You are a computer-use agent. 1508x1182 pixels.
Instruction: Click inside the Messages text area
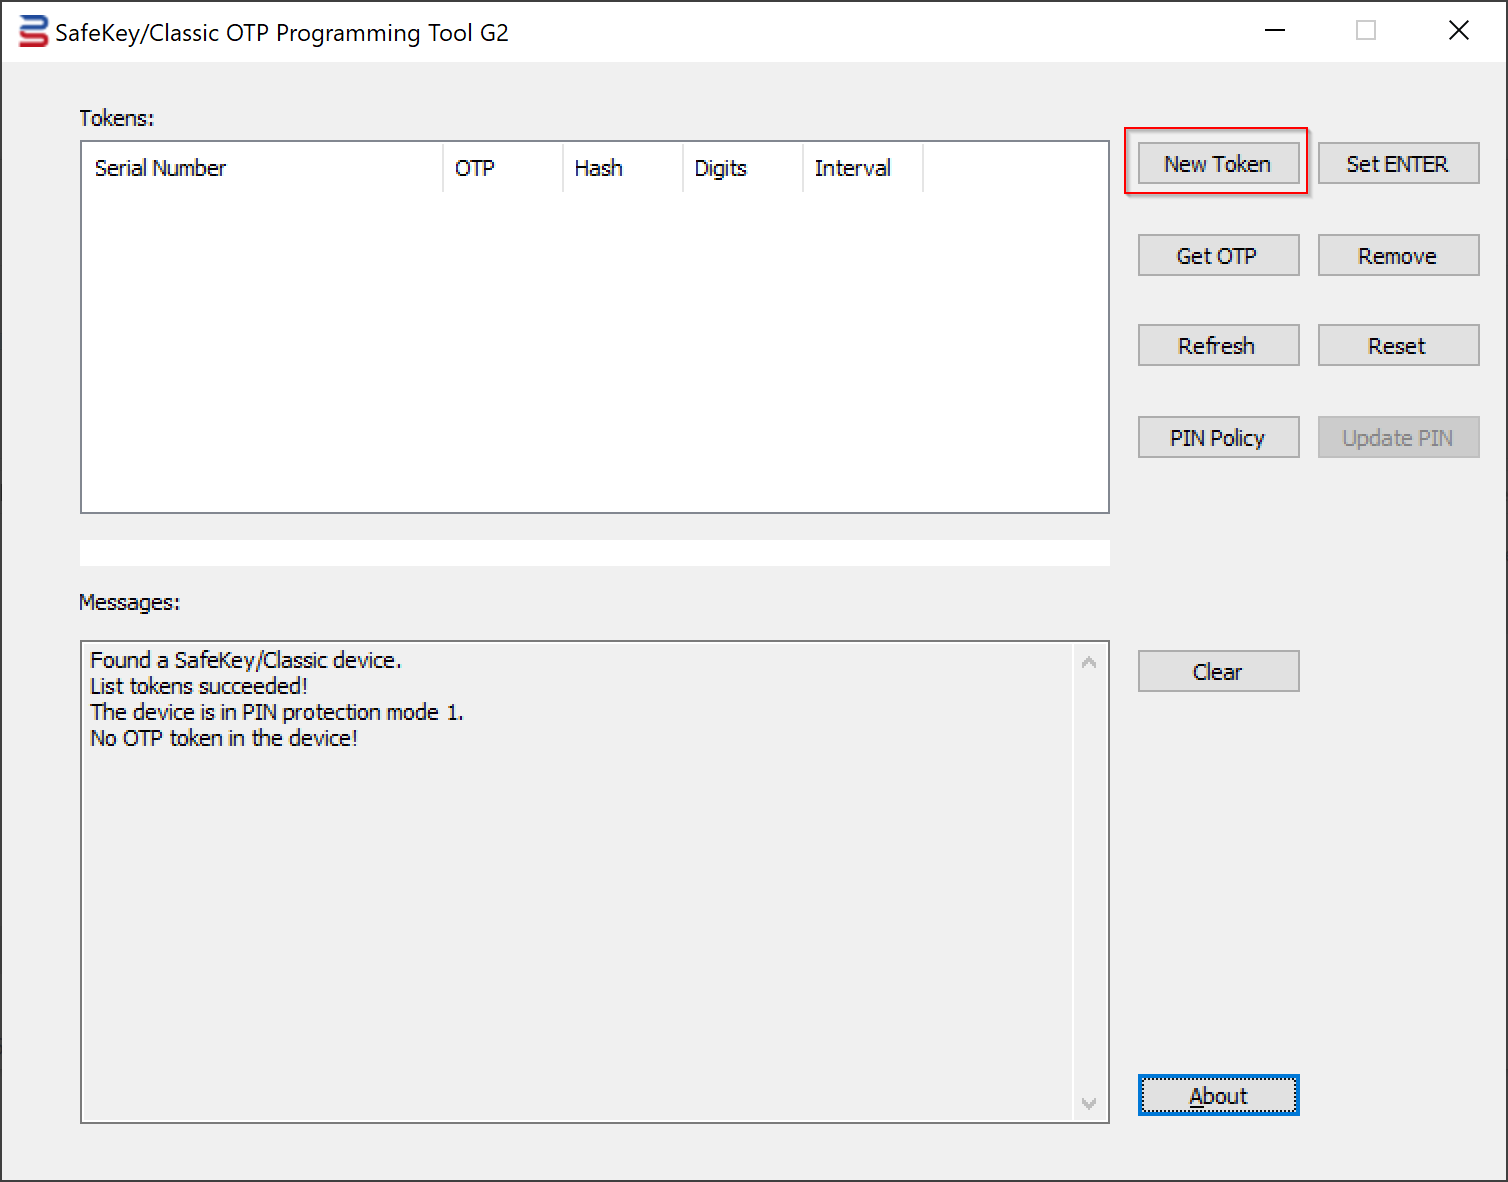click(575, 900)
